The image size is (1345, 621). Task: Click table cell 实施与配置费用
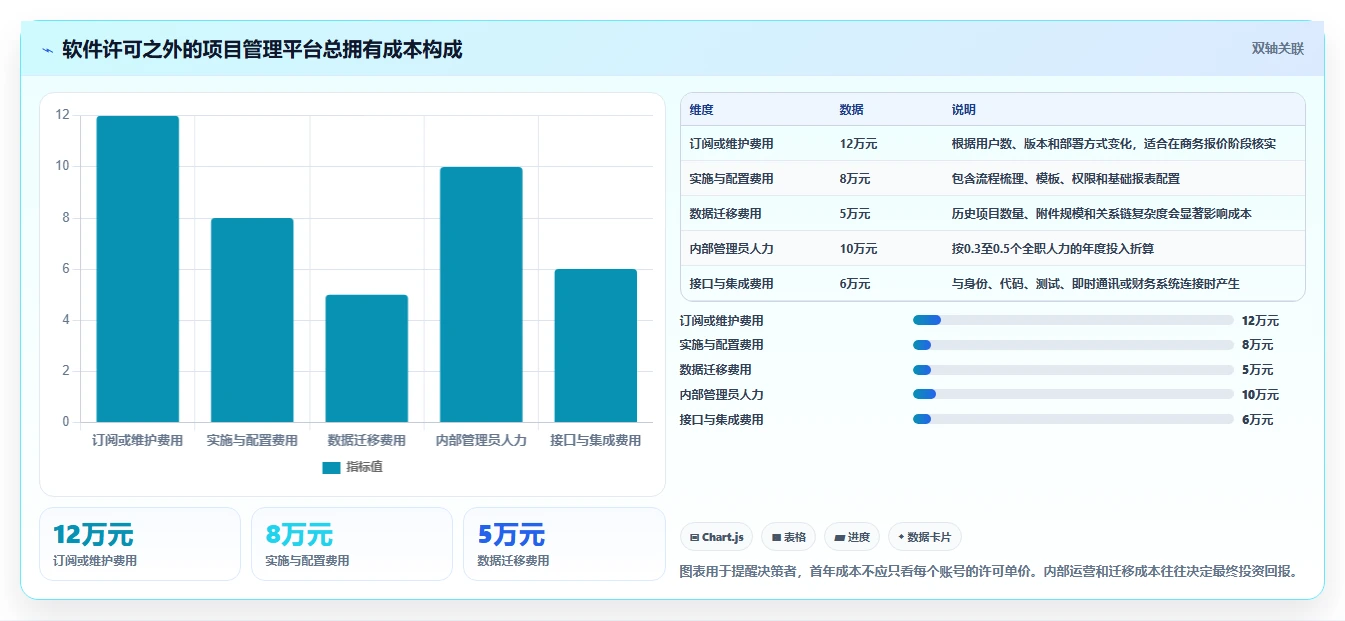(732, 179)
